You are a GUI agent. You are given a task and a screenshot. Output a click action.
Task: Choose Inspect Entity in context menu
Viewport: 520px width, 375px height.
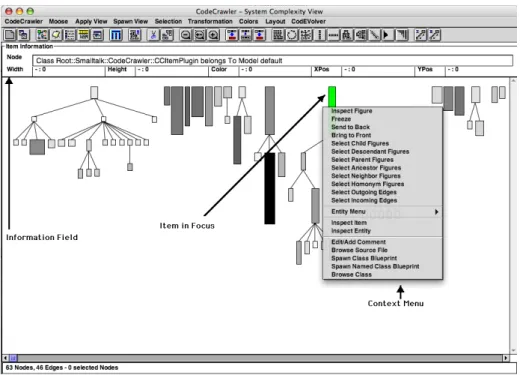click(x=383, y=231)
